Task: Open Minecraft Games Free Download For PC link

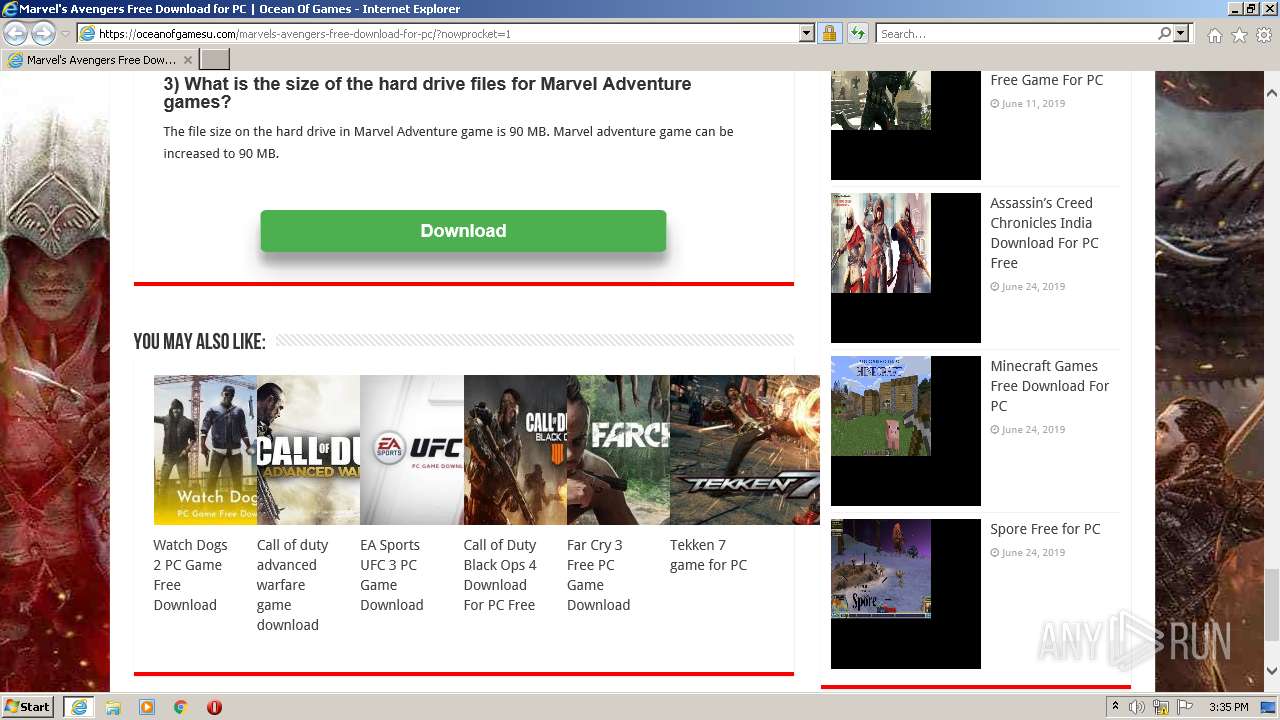Action: [1049, 386]
